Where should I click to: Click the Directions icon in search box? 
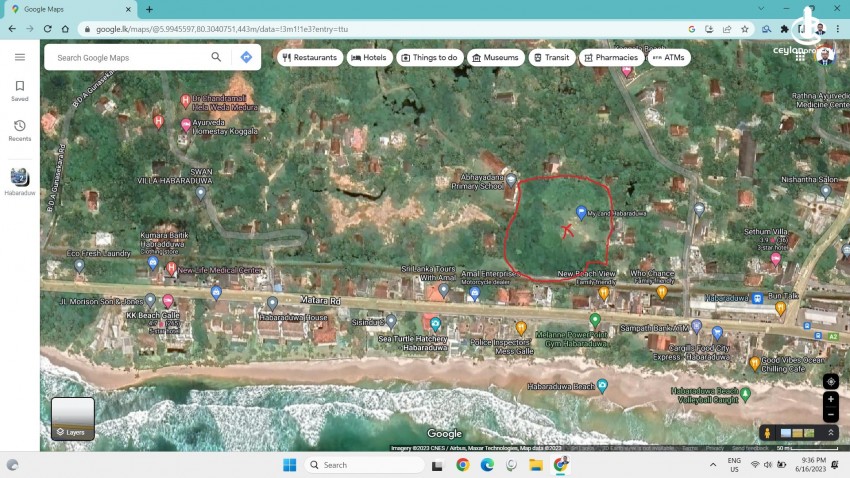click(x=246, y=57)
